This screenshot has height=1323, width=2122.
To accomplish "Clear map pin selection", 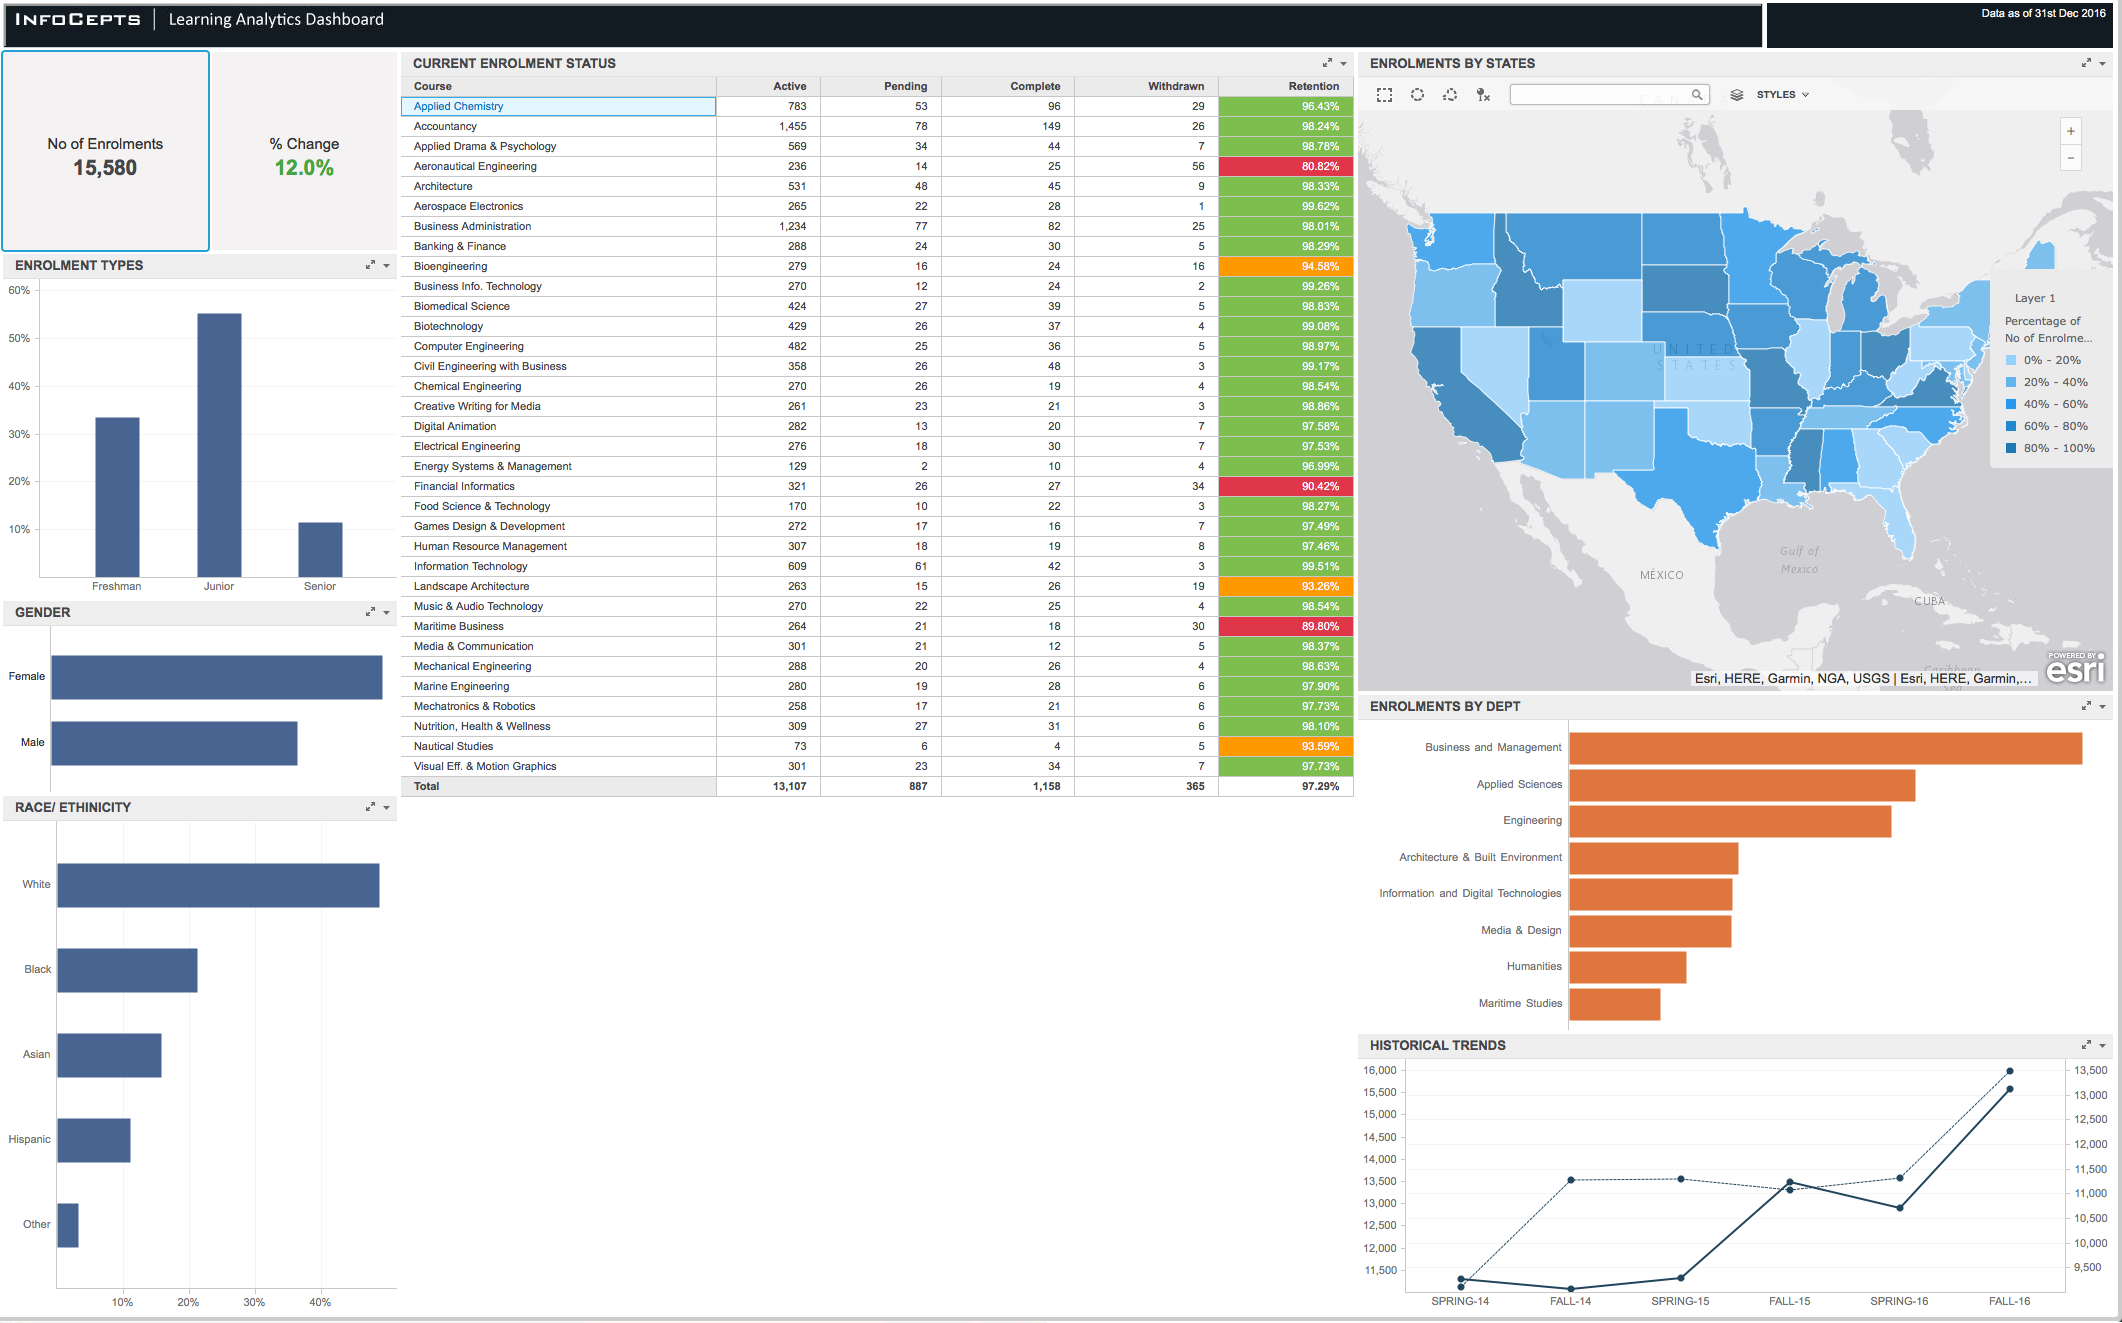I will 1483,95.
